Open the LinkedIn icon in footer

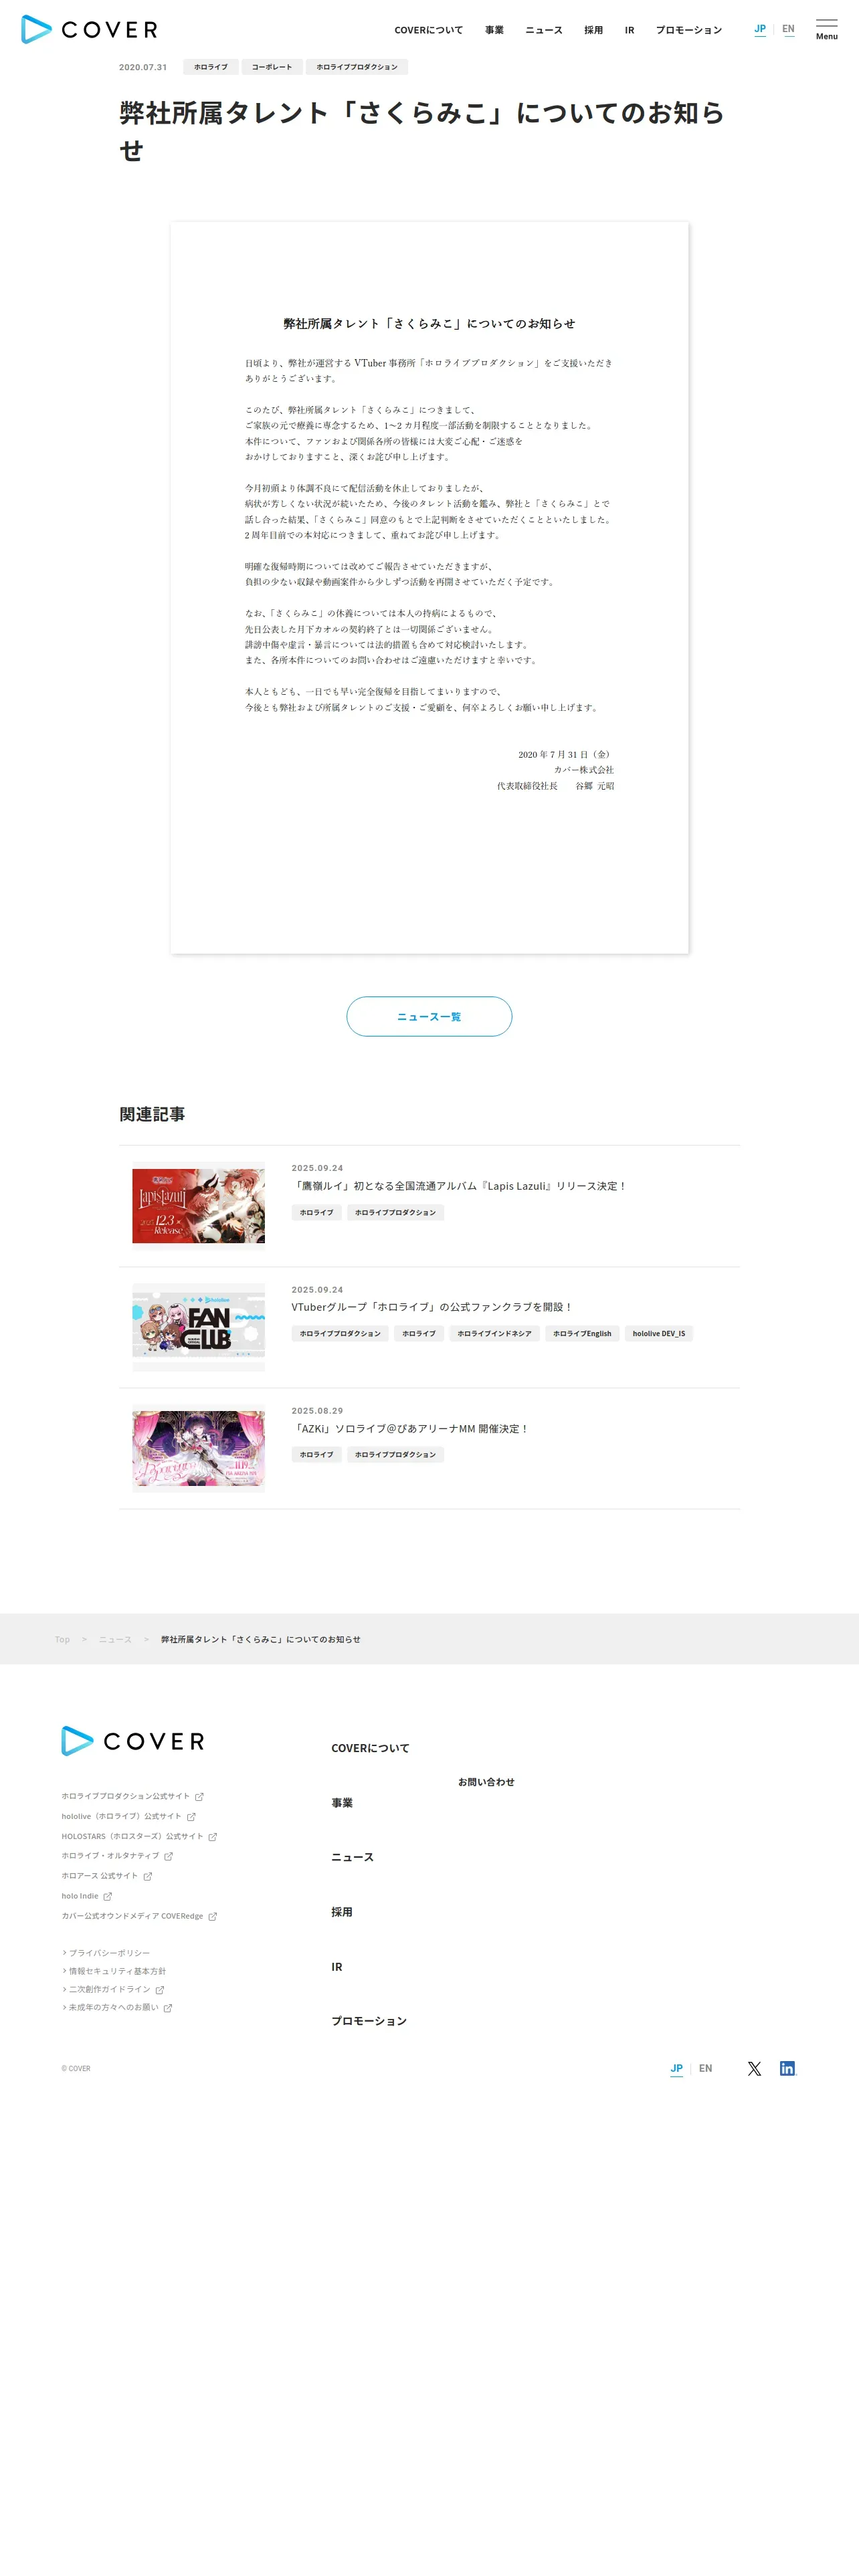(x=787, y=2069)
